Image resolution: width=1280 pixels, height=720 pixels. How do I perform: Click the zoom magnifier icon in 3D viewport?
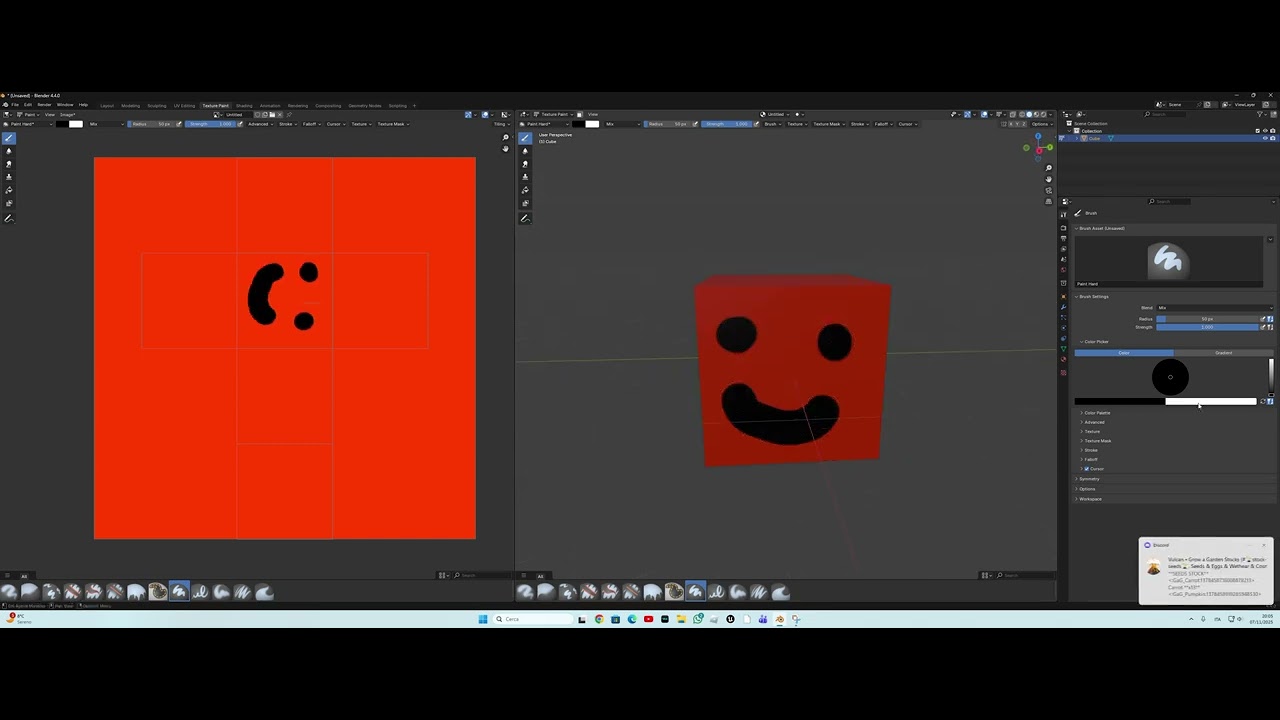1048,168
